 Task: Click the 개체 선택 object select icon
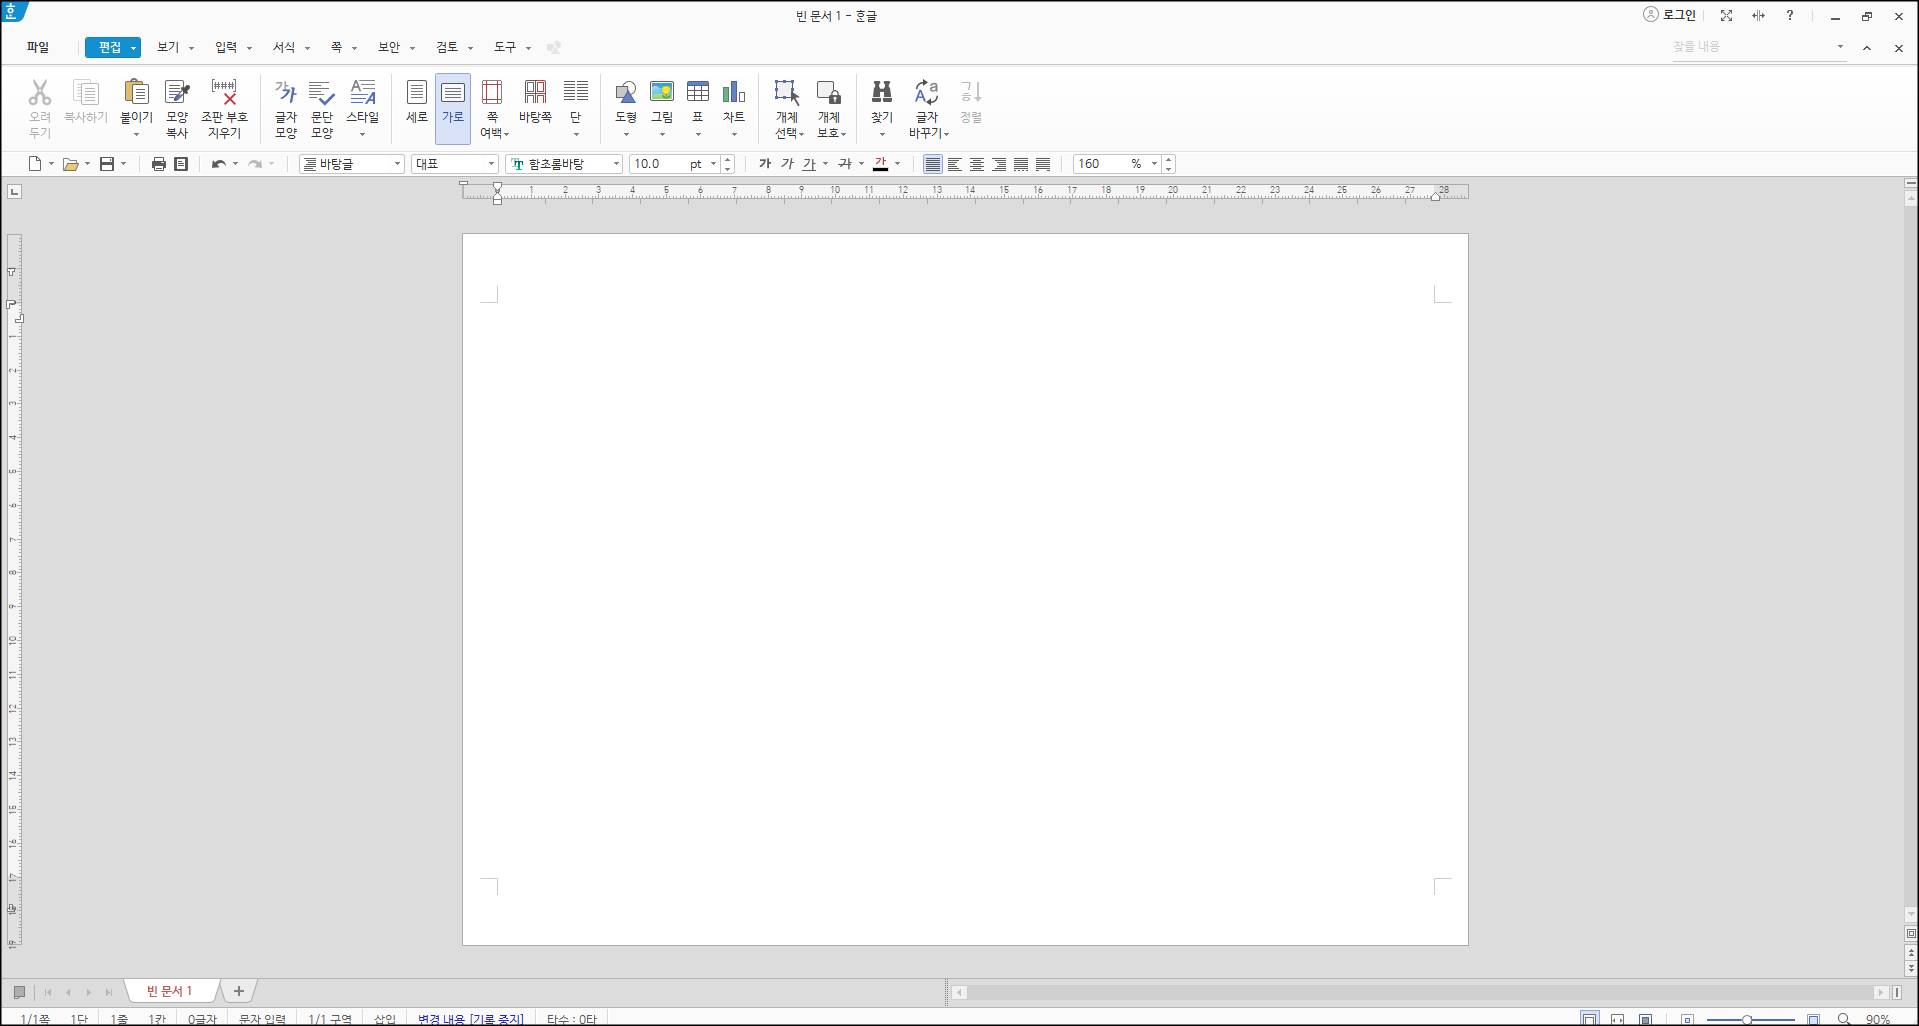coord(787,92)
